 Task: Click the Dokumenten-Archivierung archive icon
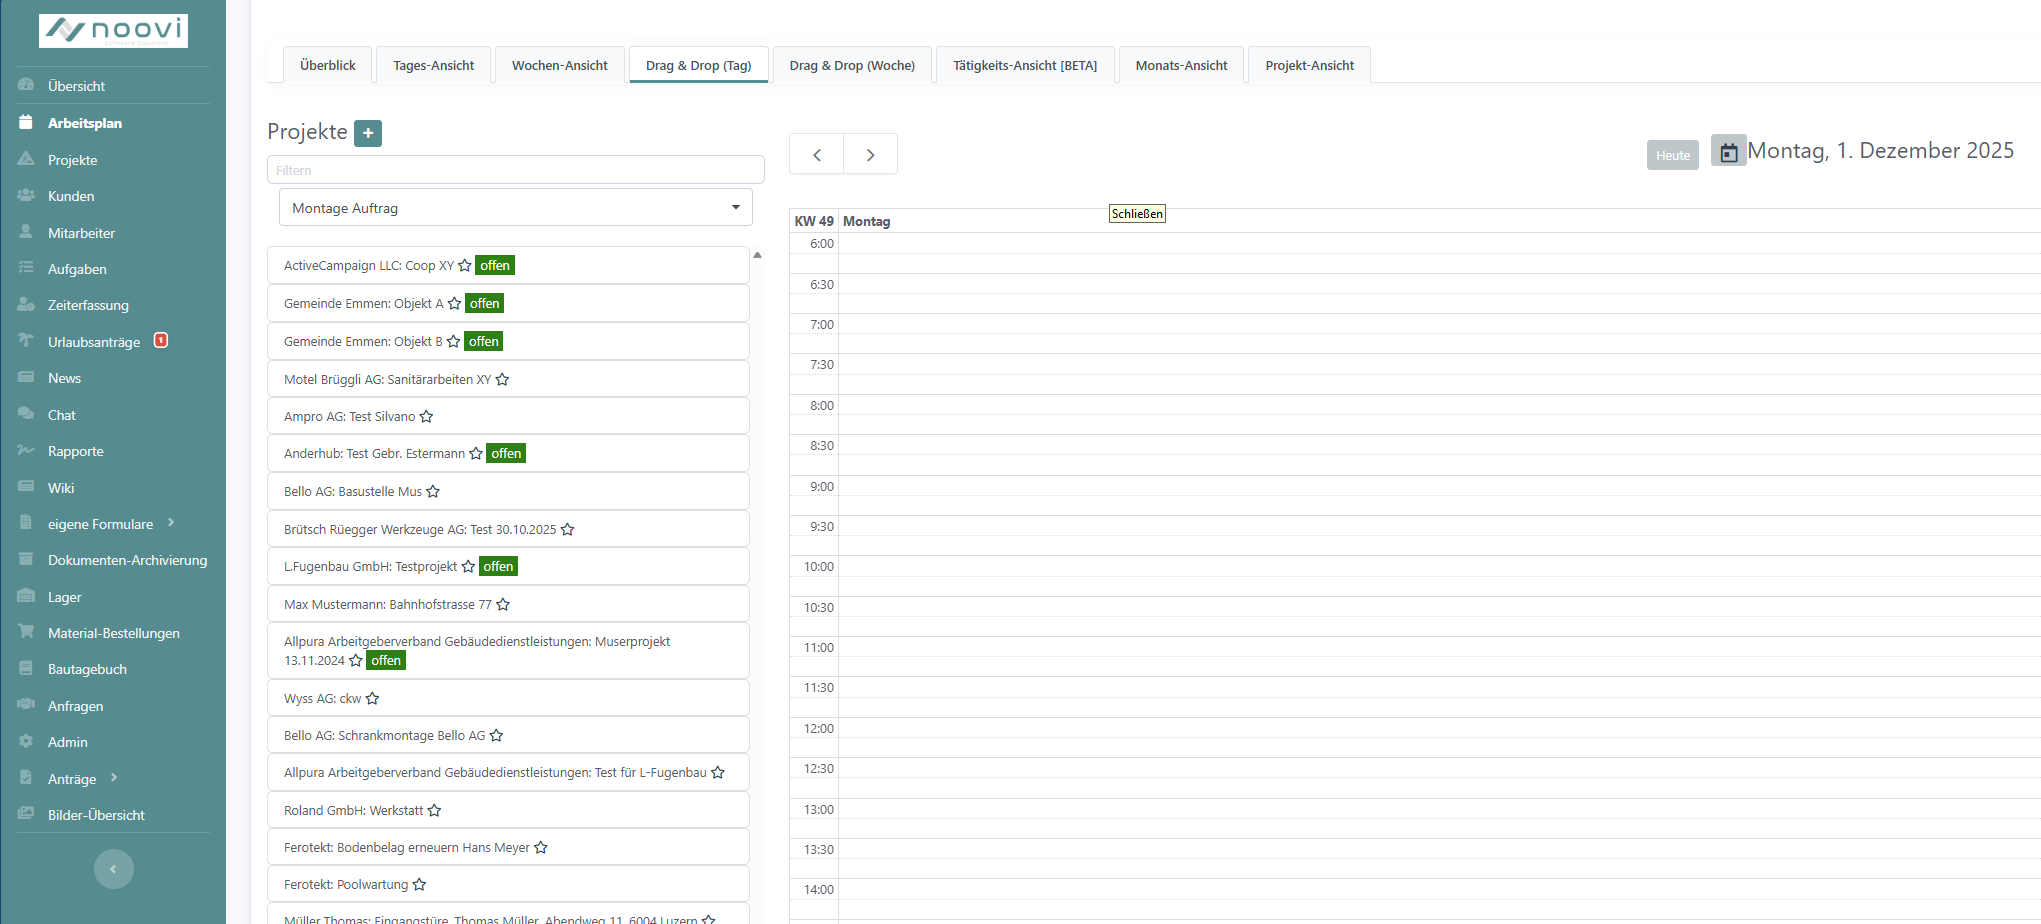pyautogui.click(x=26, y=559)
